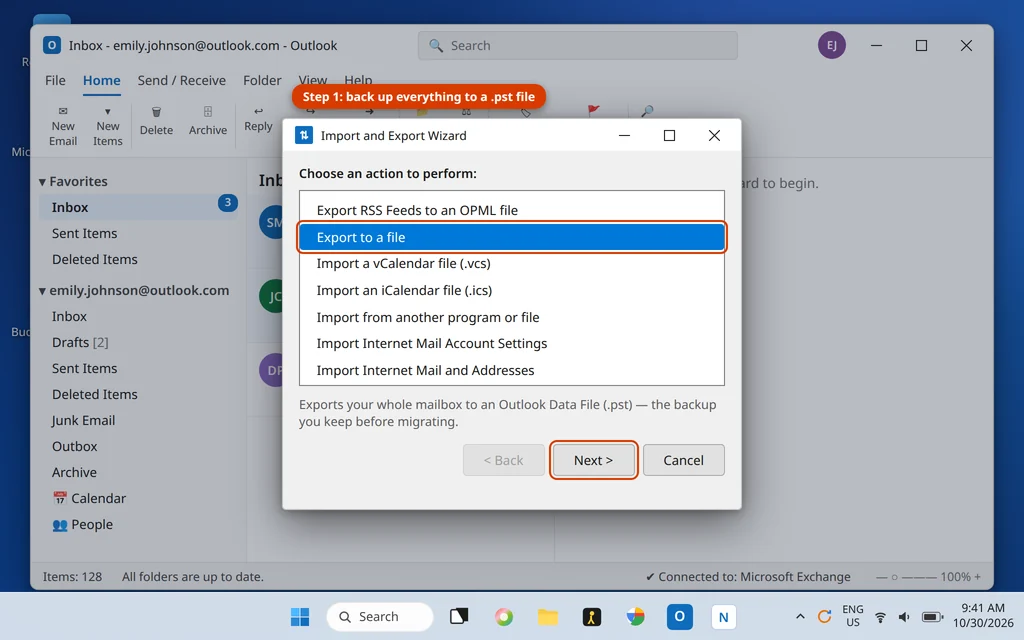The image size is (1024, 640).
Task: Open the Calendar folder in sidebar
Action: [89, 498]
